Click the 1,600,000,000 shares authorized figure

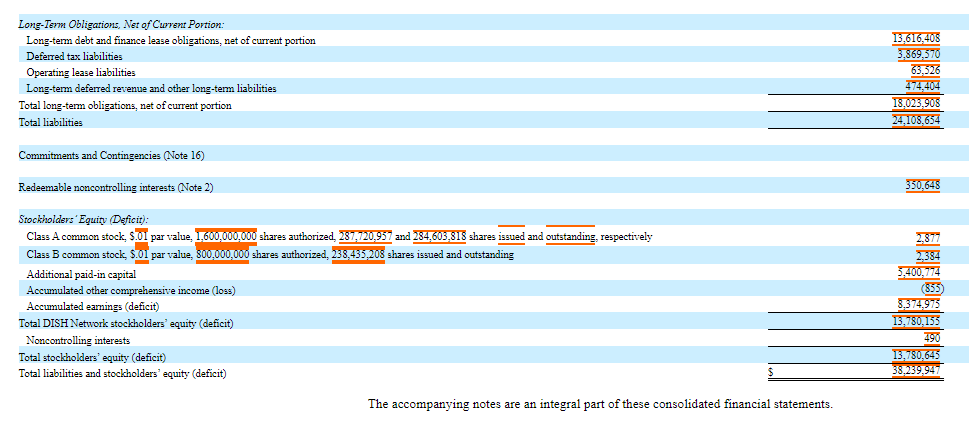pos(226,236)
